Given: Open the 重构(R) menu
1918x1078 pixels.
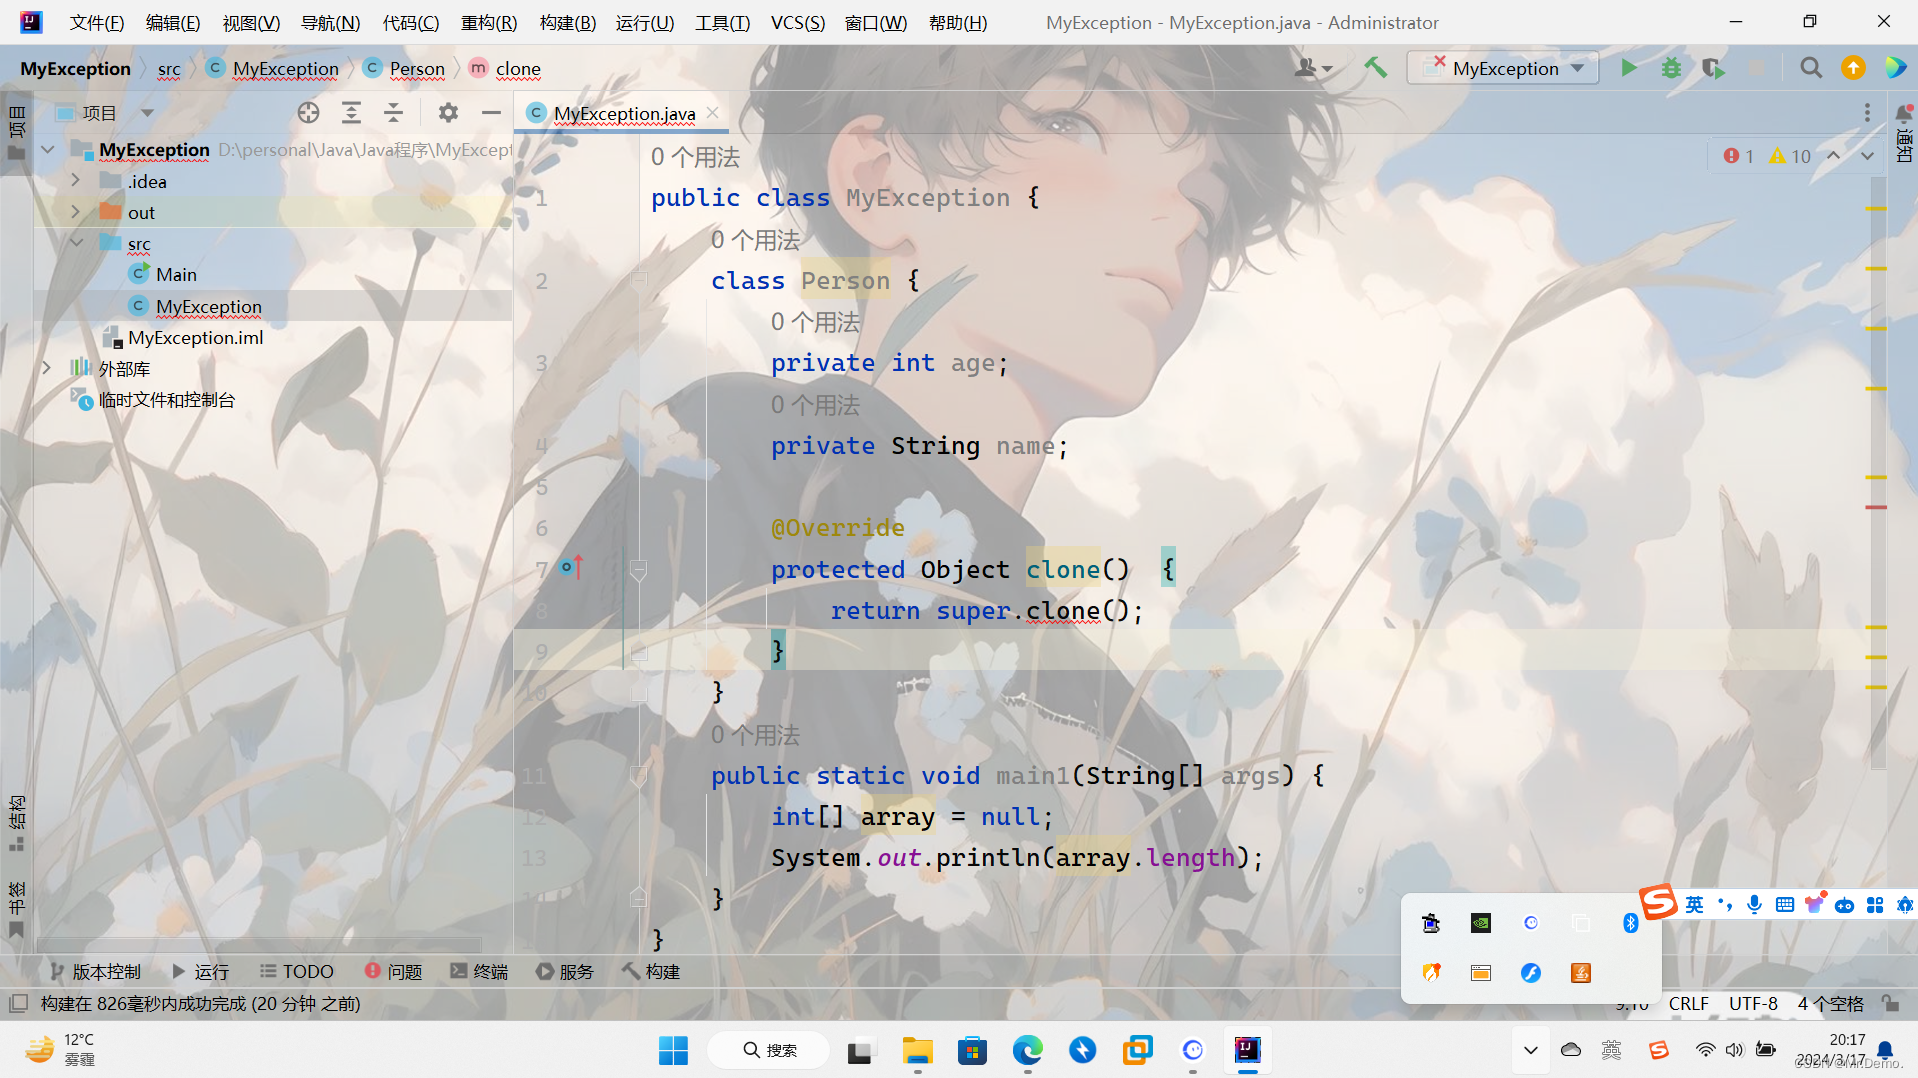Looking at the screenshot, I should coord(489,22).
